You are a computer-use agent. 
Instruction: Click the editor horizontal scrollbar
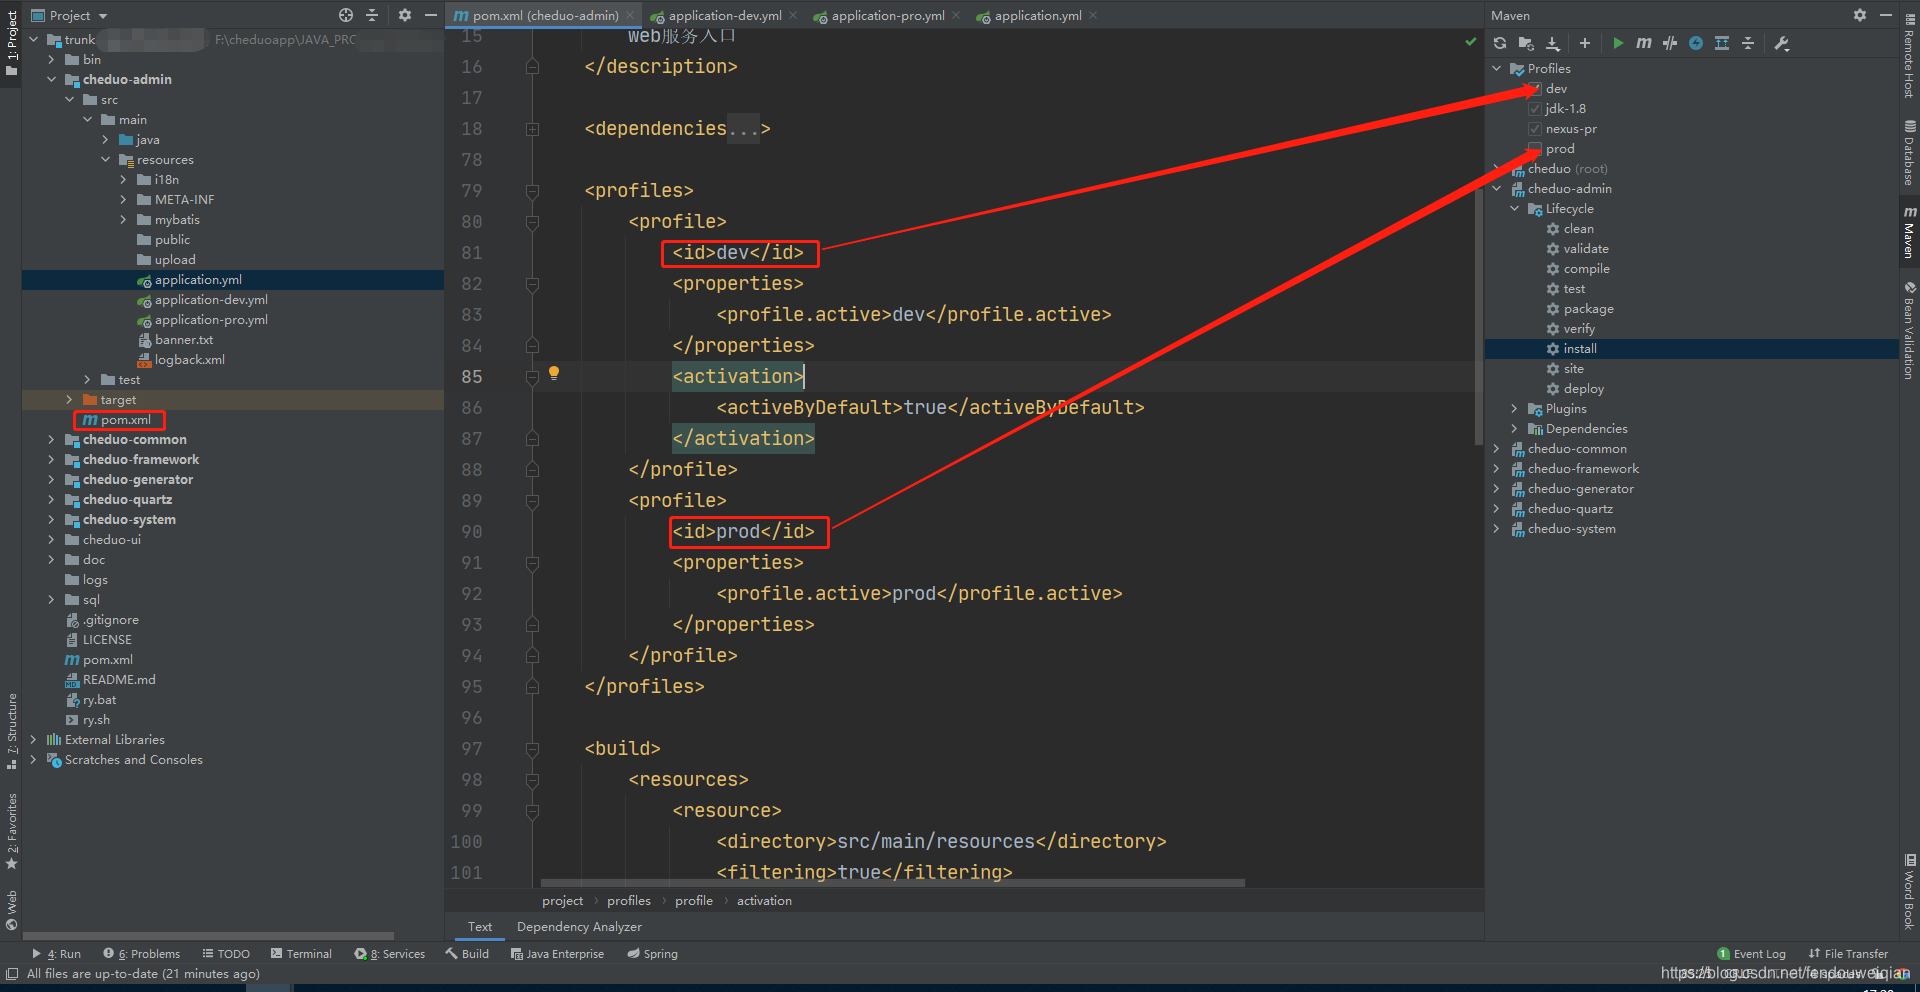[x=892, y=883]
